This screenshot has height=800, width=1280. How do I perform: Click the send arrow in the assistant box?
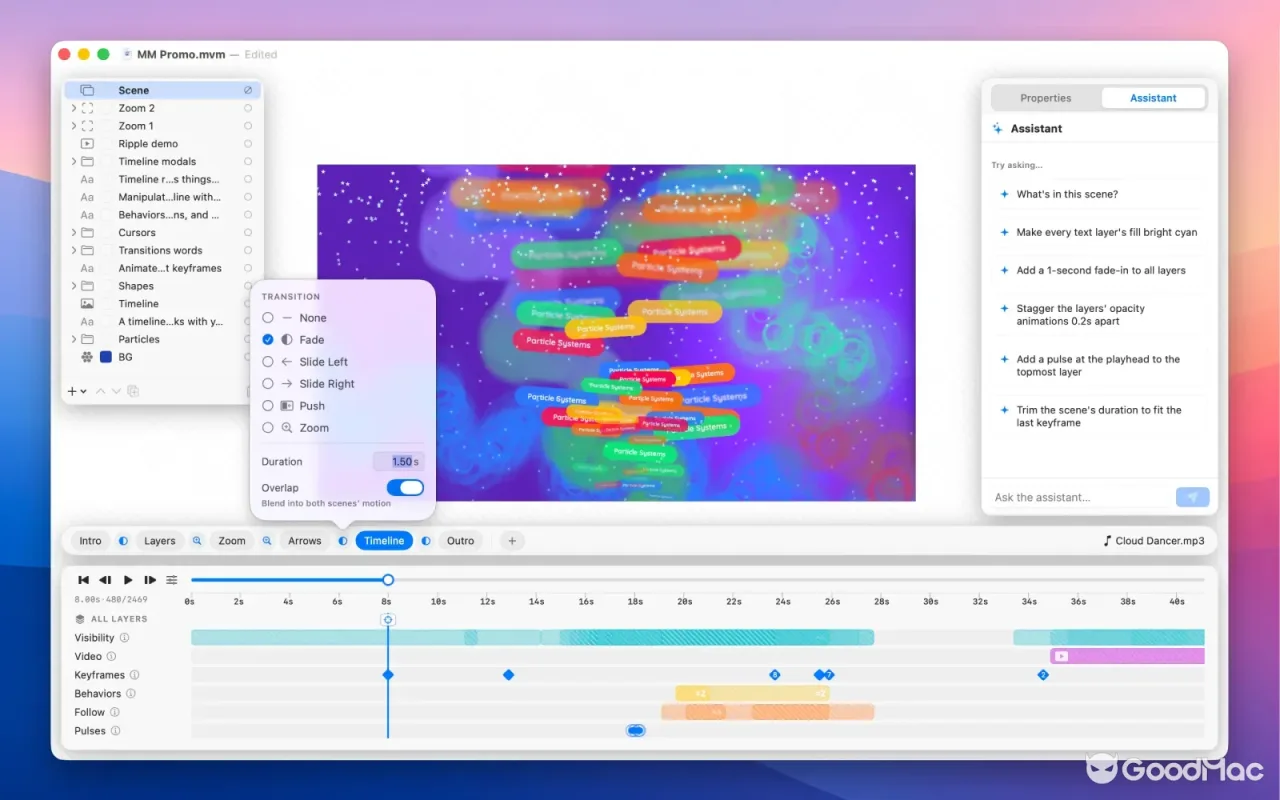pyautogui.click(x=1192, y=497)
